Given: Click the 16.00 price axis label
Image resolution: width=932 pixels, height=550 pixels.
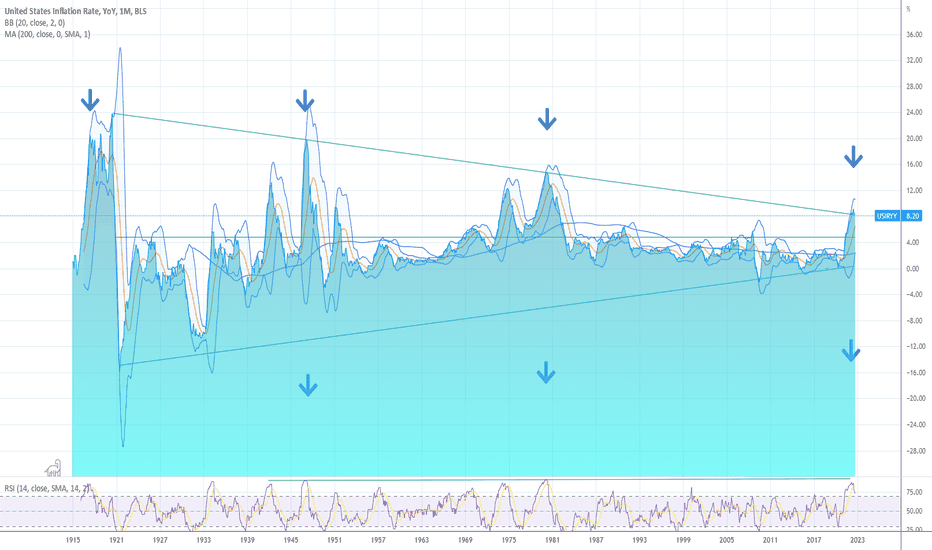Looking at the screenshot, I should point(914,164).
